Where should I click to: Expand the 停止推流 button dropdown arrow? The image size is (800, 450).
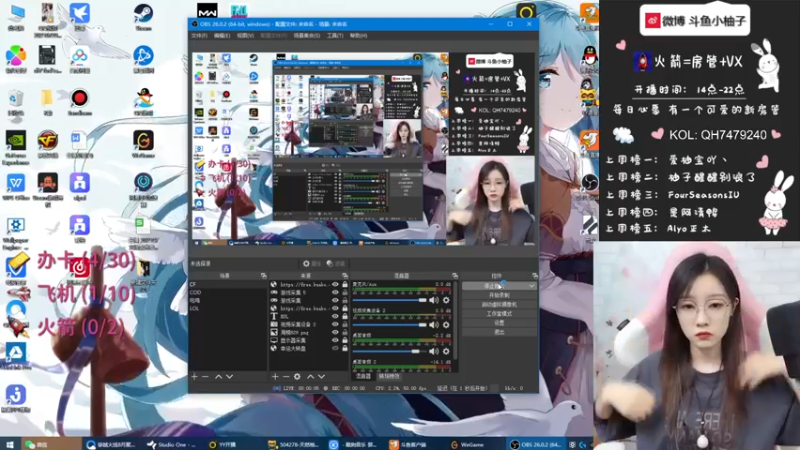[x=532, y=286]
